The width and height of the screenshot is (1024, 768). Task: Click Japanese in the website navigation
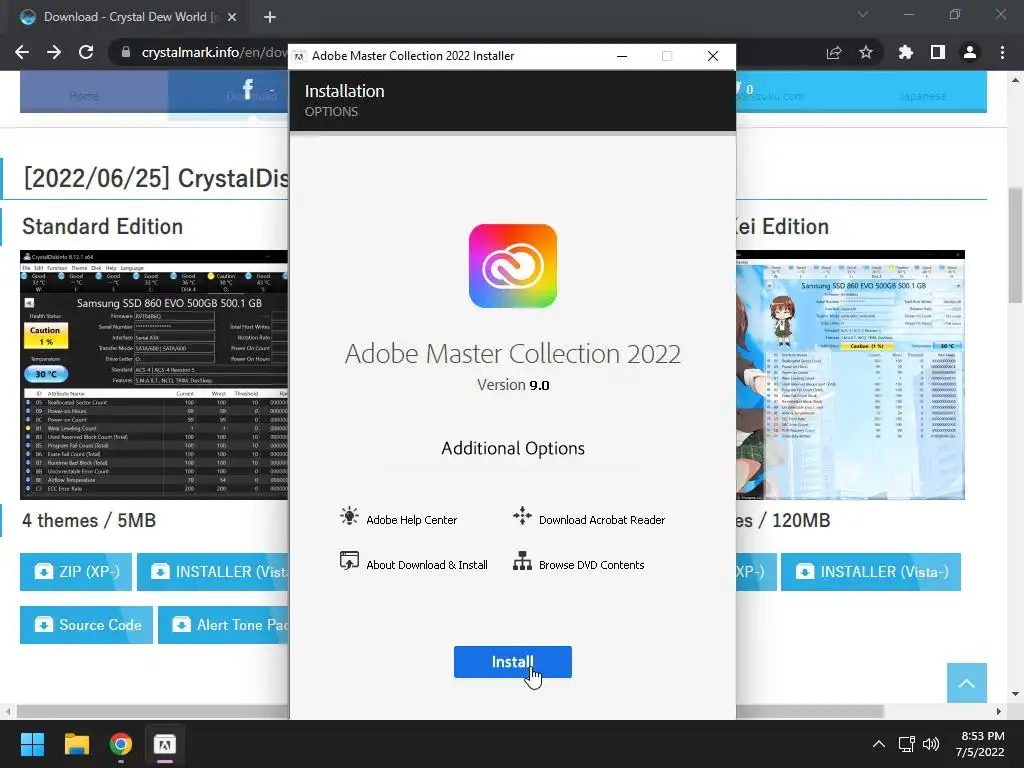coord(922,96)
